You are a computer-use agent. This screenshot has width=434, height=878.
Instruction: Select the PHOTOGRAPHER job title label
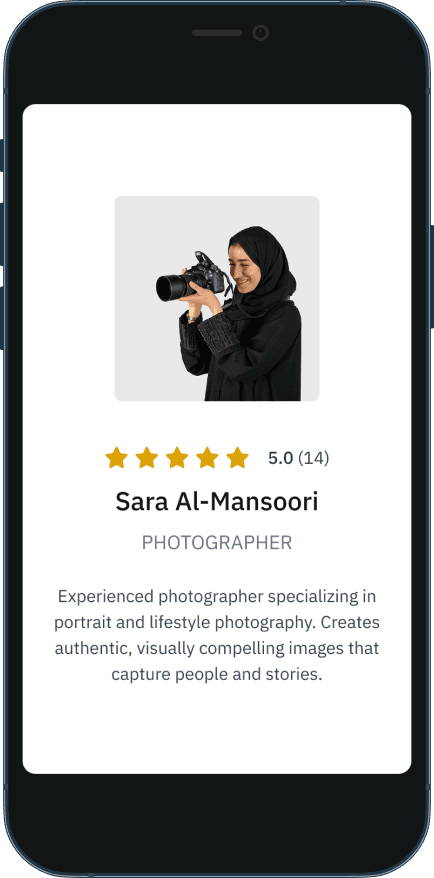pyautogui.click(x=217, y=543)
